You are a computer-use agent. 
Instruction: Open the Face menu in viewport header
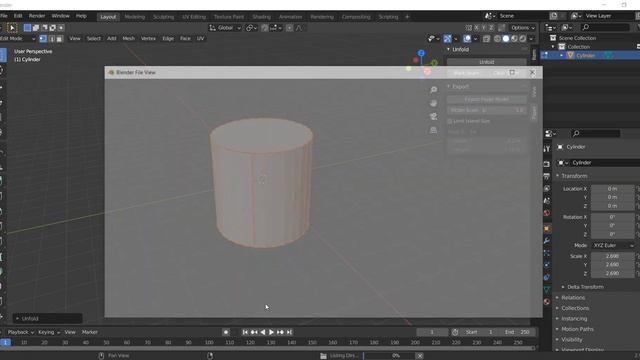click(185, 38)
